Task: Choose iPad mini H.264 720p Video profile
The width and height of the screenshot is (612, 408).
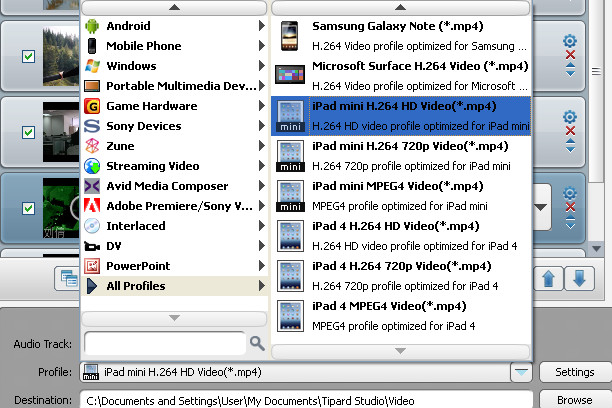Action: (401, 156)
